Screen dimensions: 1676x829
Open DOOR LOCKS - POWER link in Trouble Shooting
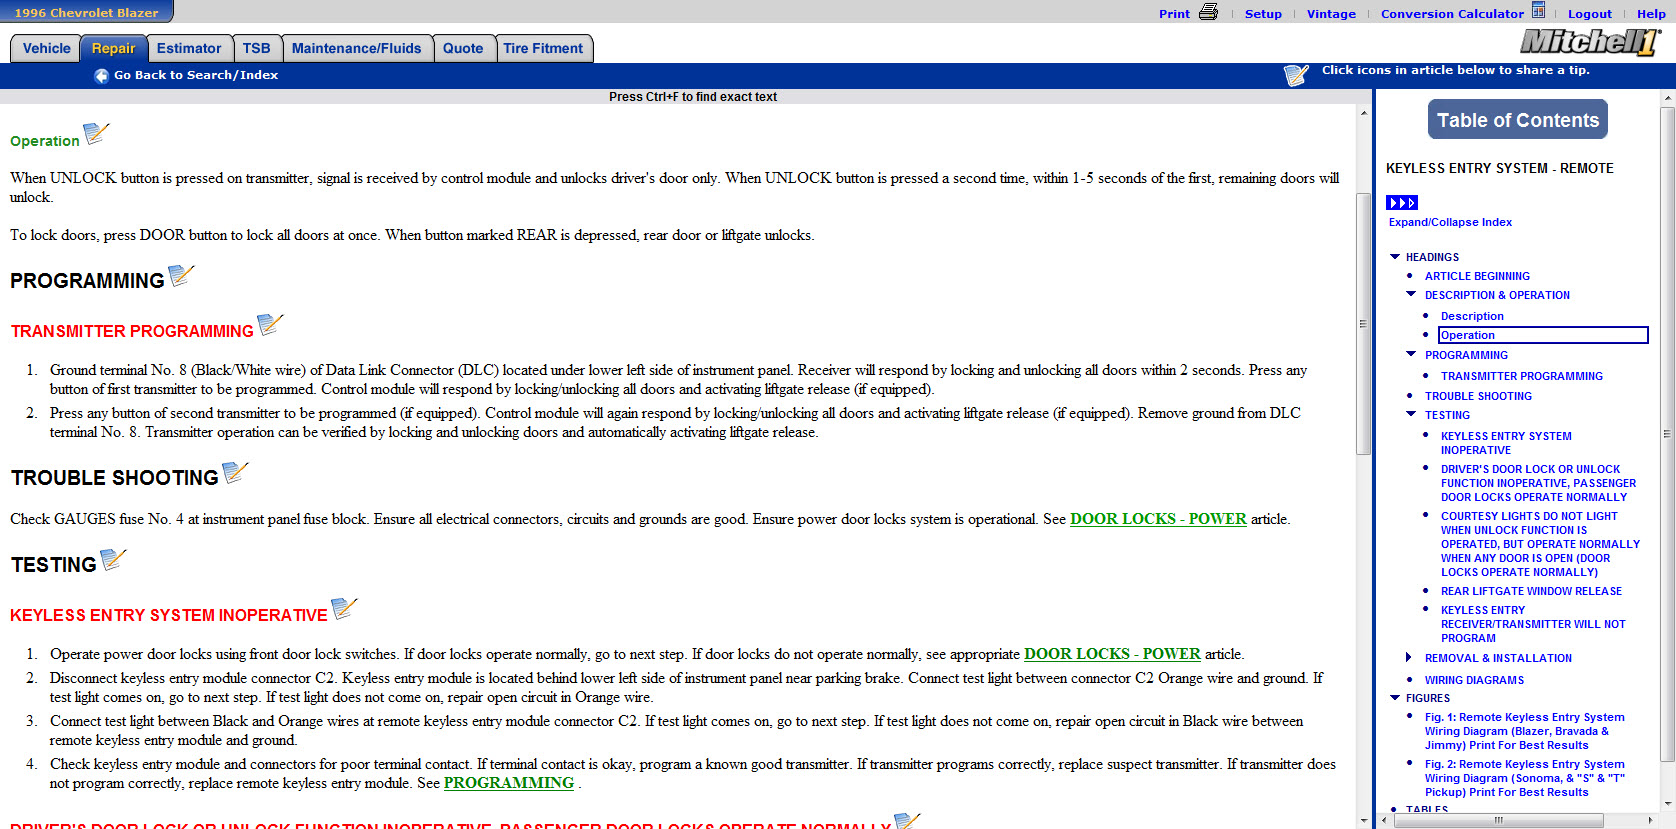(1158, 519)
